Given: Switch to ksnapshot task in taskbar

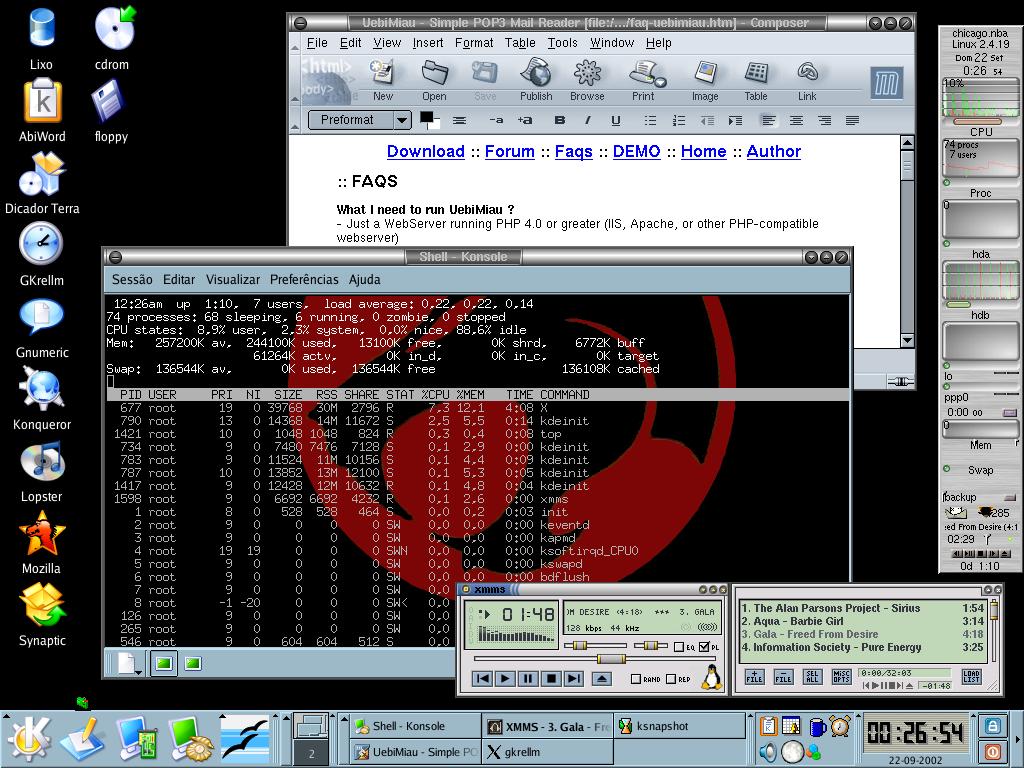Looking at the screenshot, I should point(679,726).
